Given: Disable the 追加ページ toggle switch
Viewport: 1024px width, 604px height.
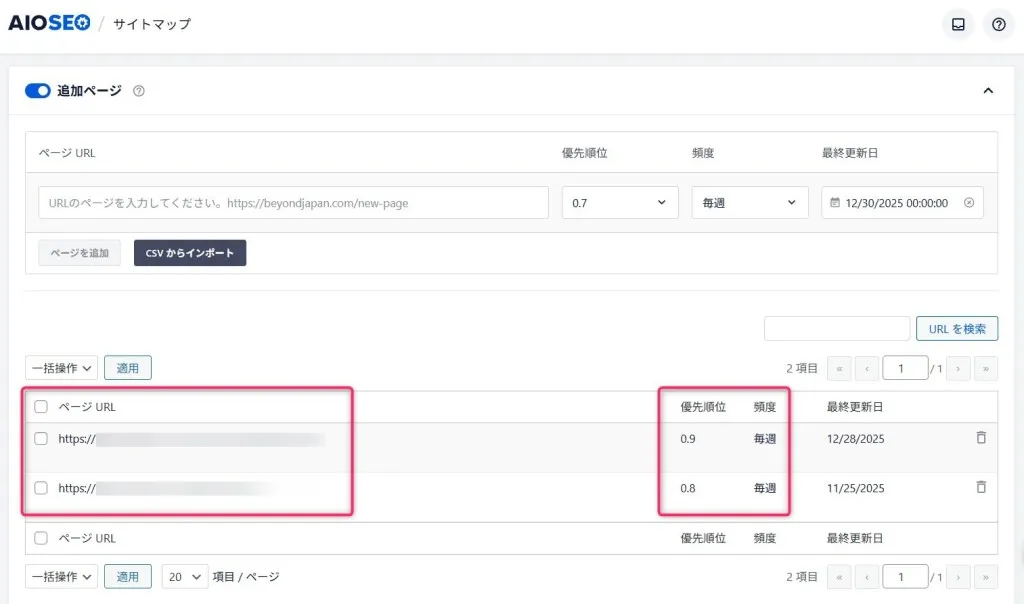Looking at the screenshot, I should (37, 91).
